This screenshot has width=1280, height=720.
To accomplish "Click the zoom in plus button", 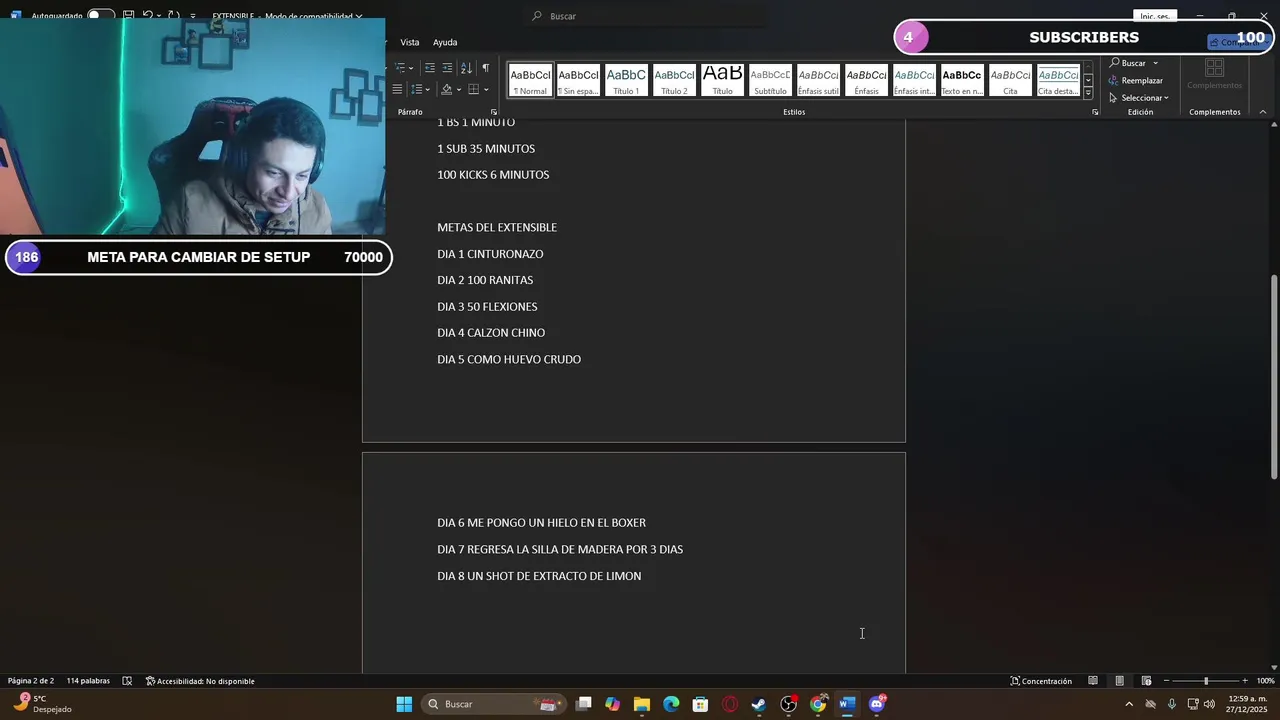I will tap(1244, 681).
